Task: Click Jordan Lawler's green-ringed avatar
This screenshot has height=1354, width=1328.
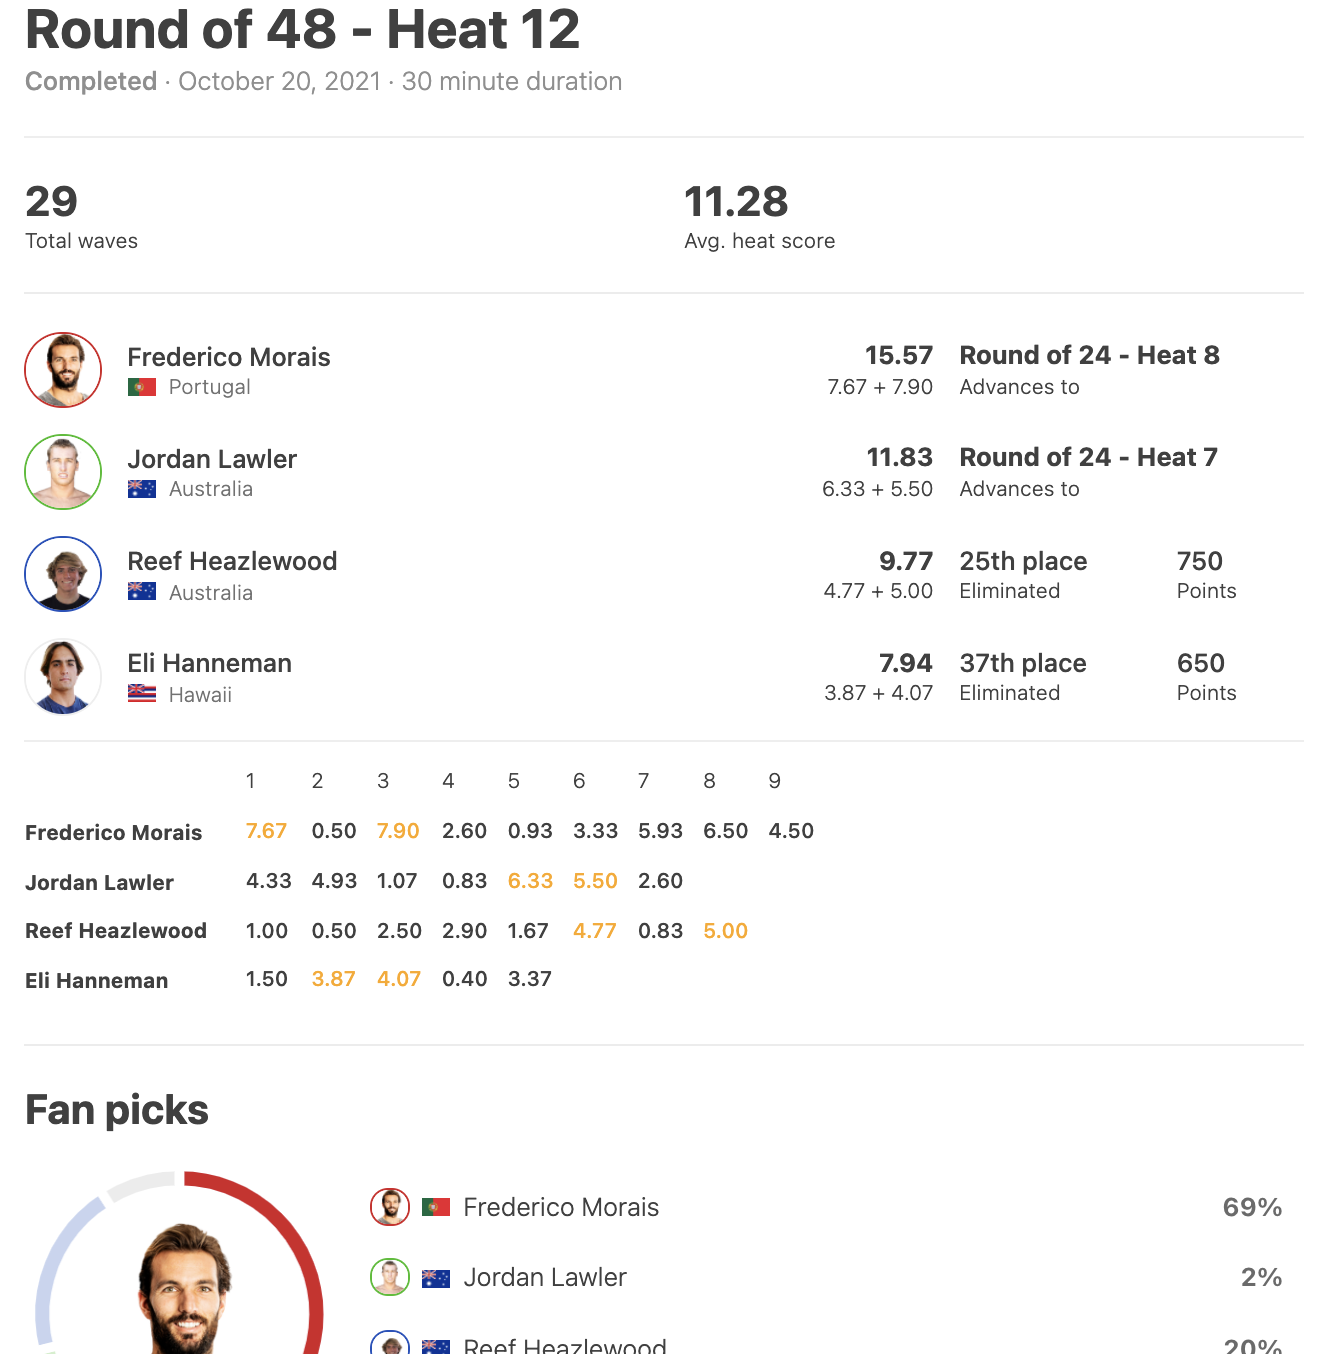Action: tap(63, 472)
